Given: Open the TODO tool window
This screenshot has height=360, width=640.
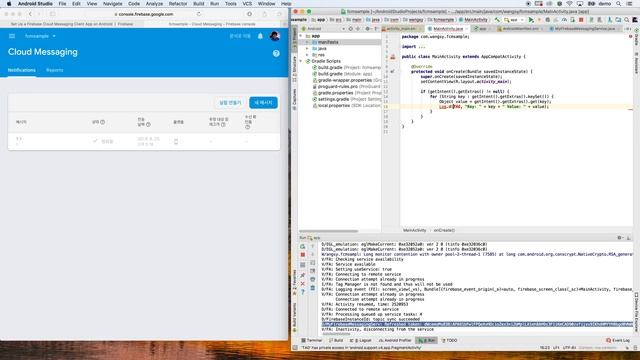Looking at the screenshot, I should [x=449, y=340].
